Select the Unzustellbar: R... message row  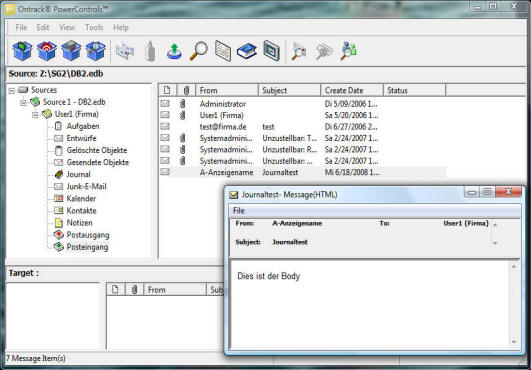pos(302,149)
